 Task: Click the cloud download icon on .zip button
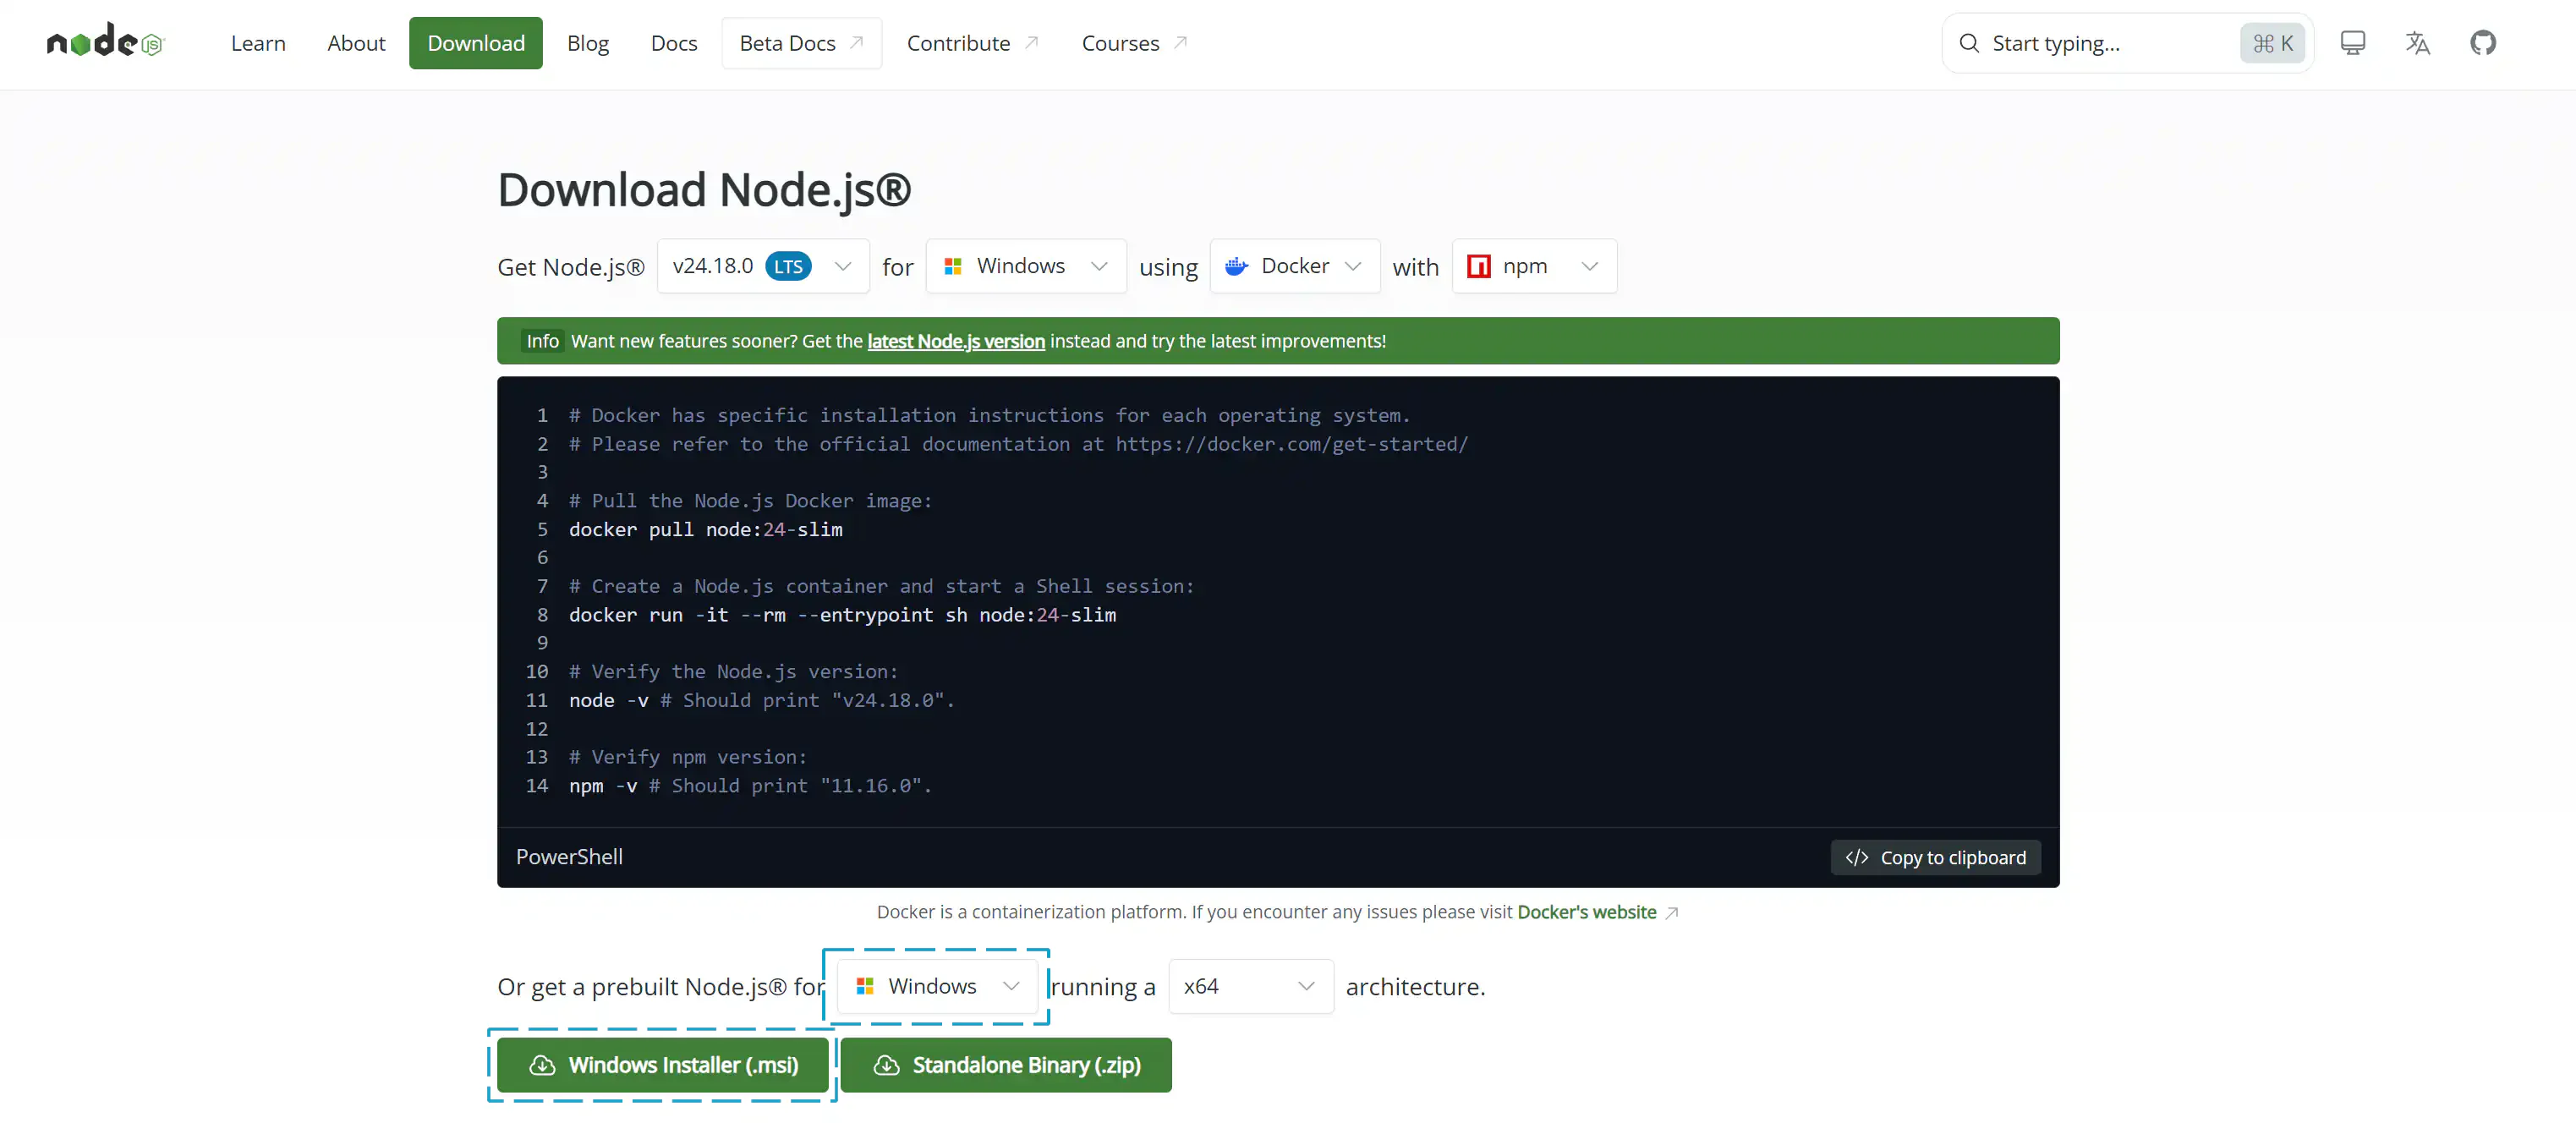886,1065
